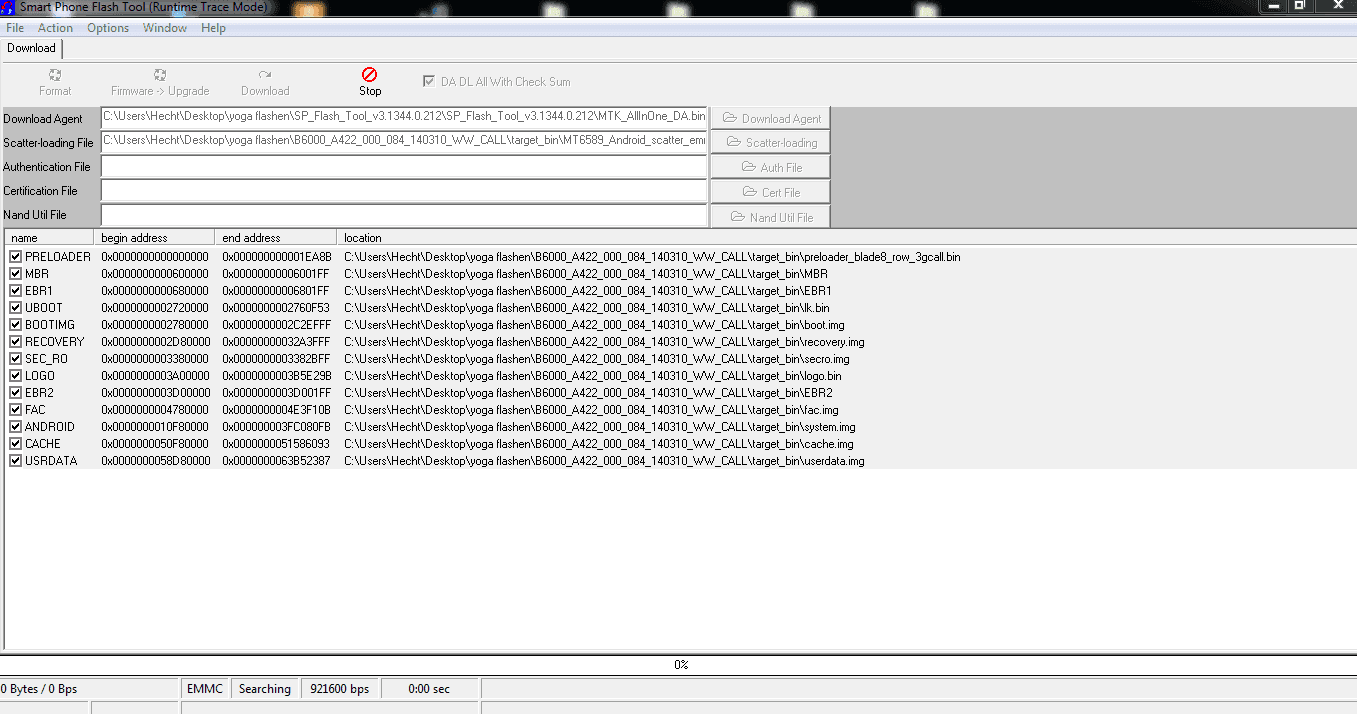Screen dimensions: 1357x714
Task: Click the Authentication File input field
Action: coord(404,166)
